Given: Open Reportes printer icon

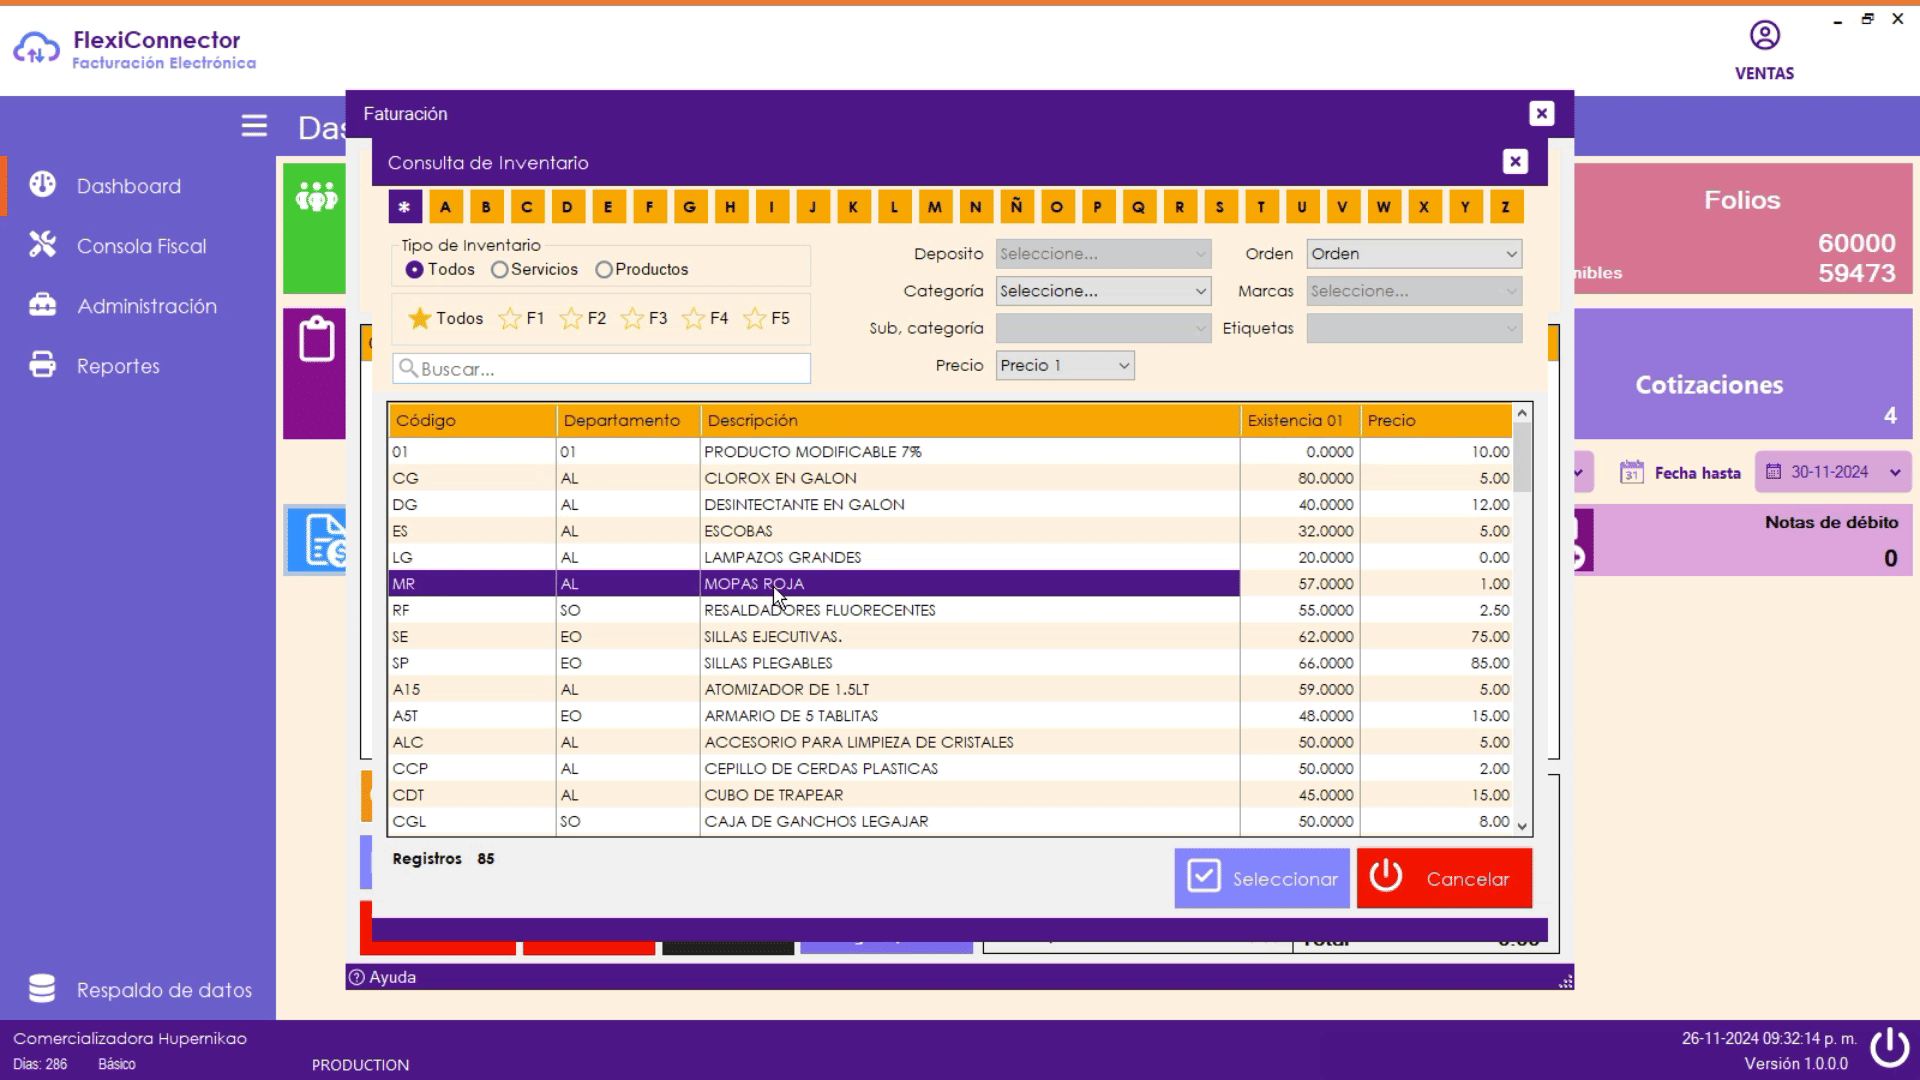Looking at the screenshot, I should pyautogui.click(x=42, y=365).
